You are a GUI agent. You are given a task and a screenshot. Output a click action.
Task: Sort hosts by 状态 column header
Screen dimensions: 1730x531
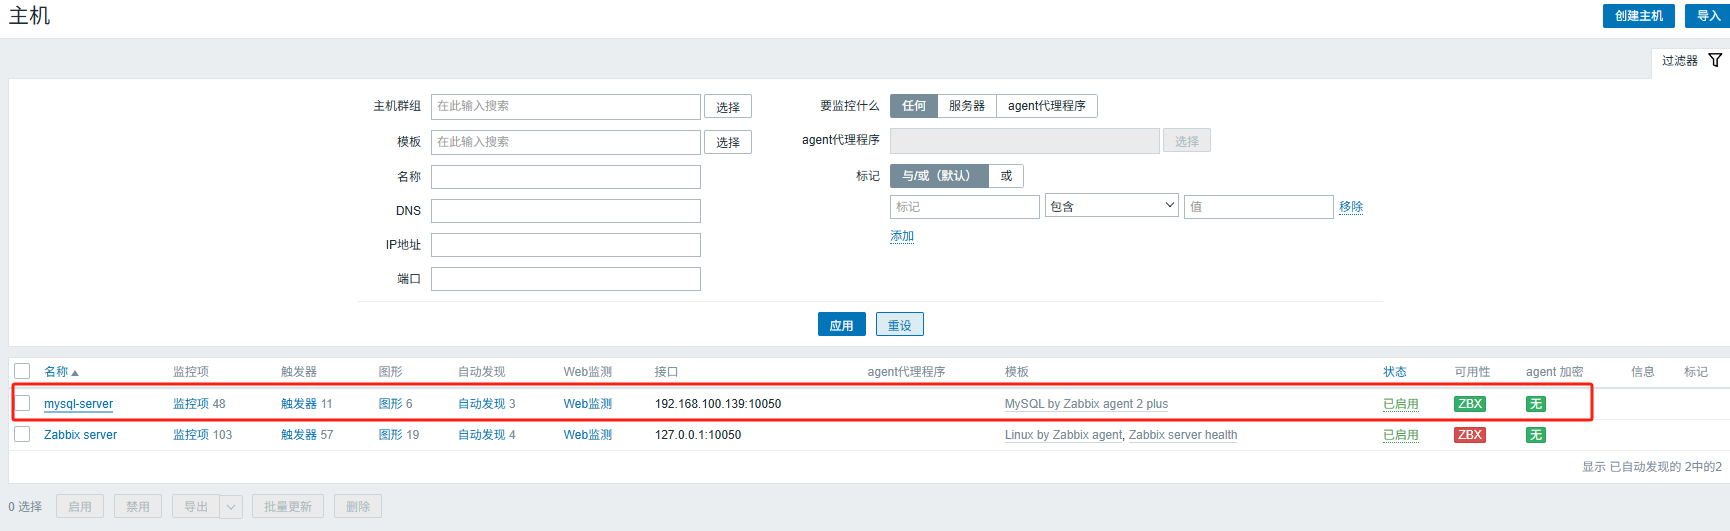(1394, 372)
